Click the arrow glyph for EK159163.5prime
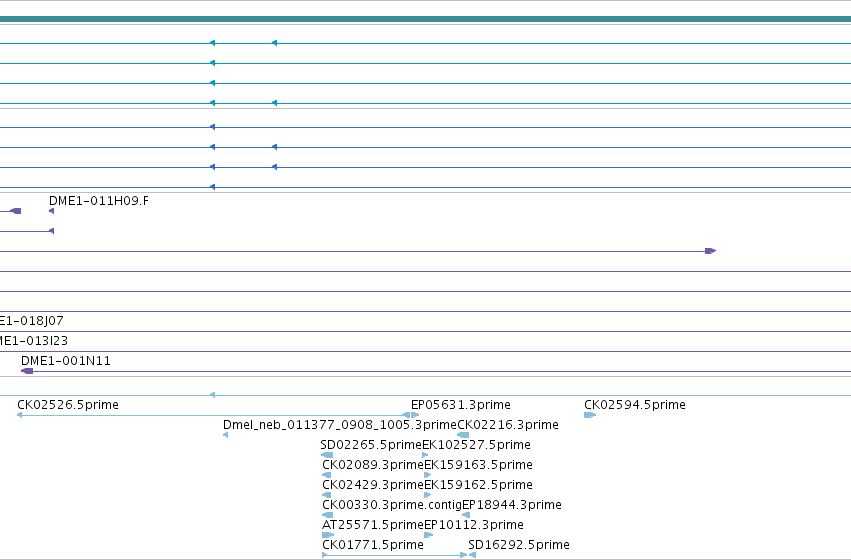851x560 pixels. pos(428,475)
